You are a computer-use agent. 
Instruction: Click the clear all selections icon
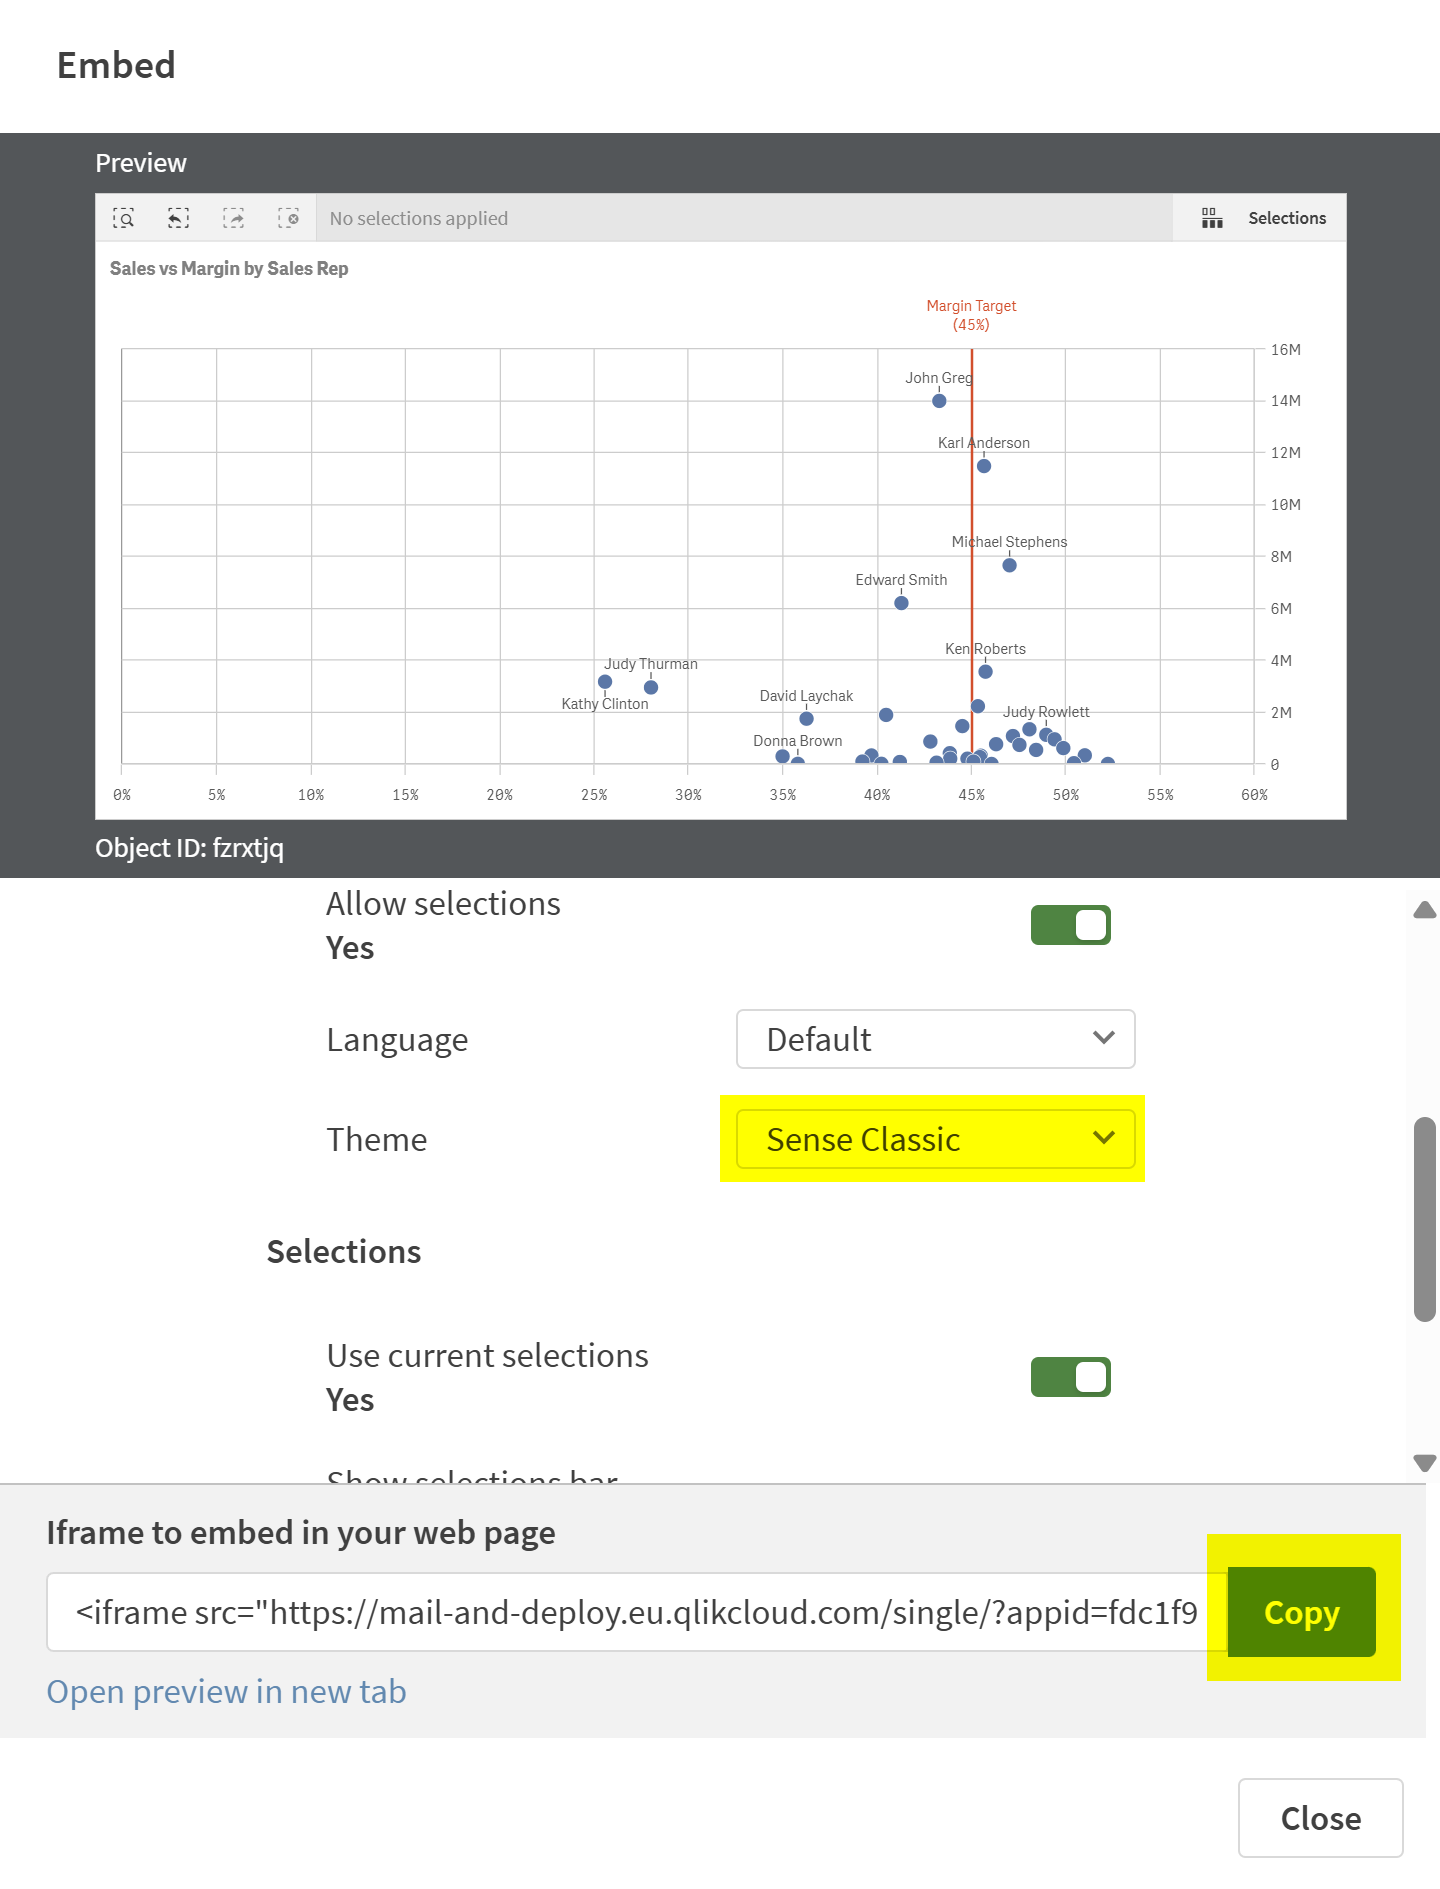tap(288, 218)
